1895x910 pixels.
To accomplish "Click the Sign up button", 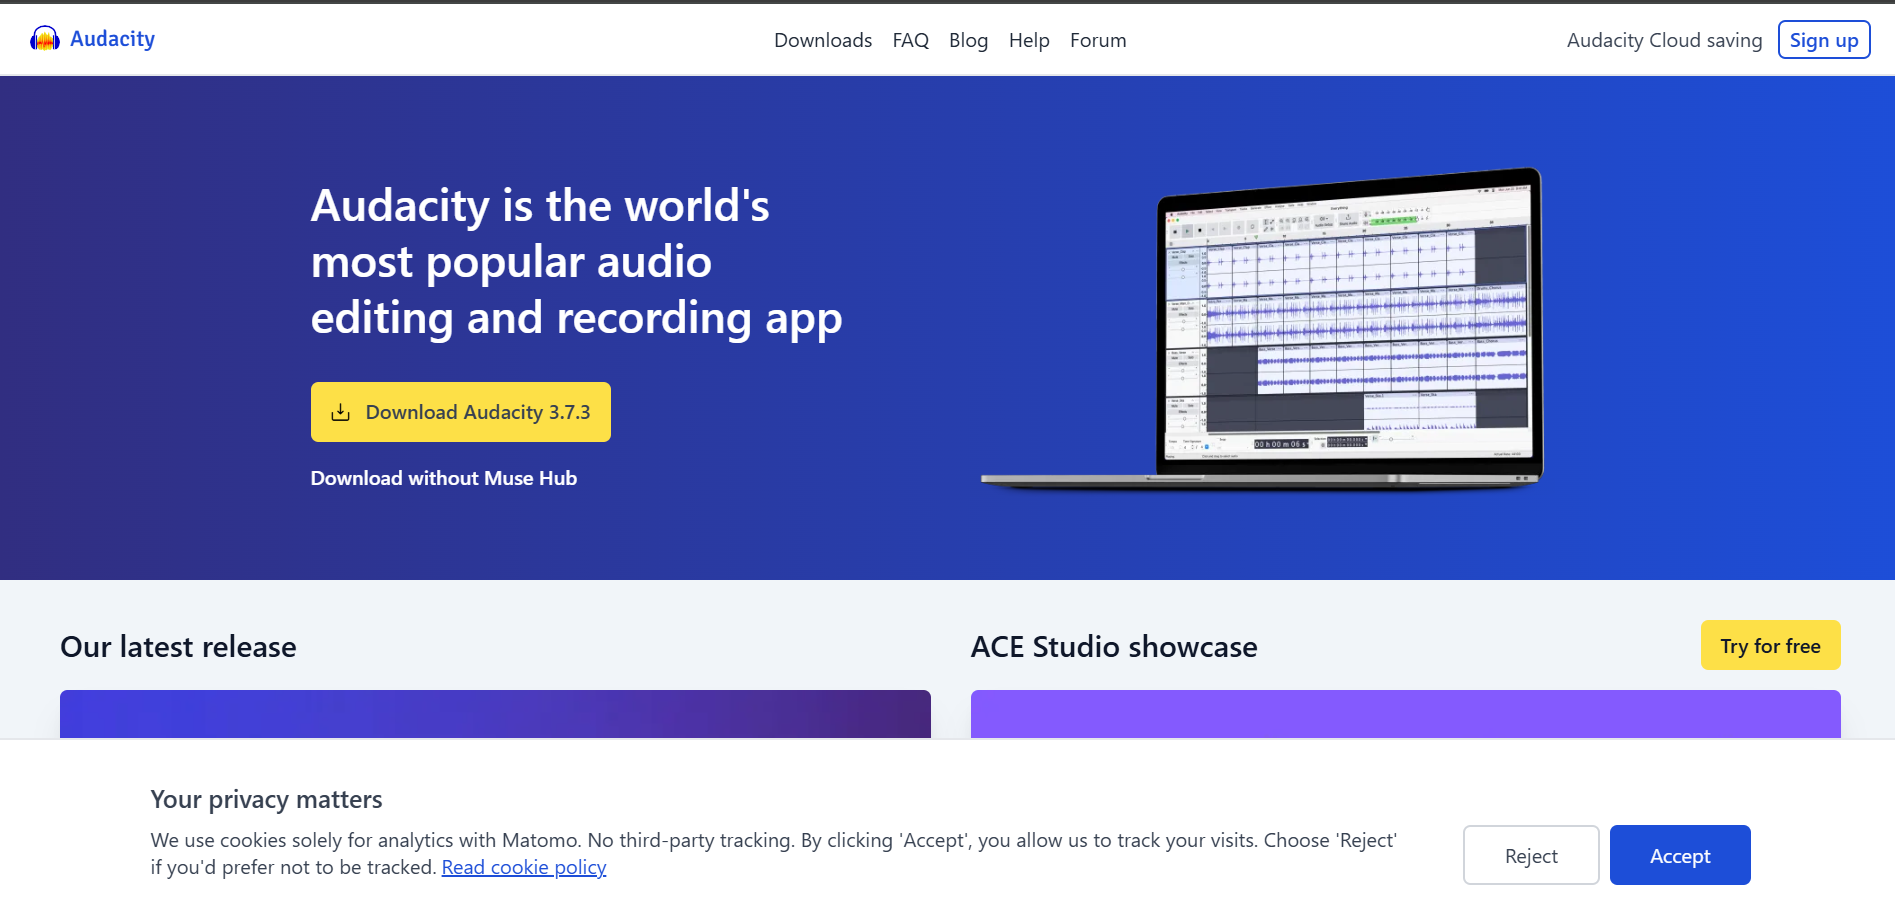I will (1824, 40).
